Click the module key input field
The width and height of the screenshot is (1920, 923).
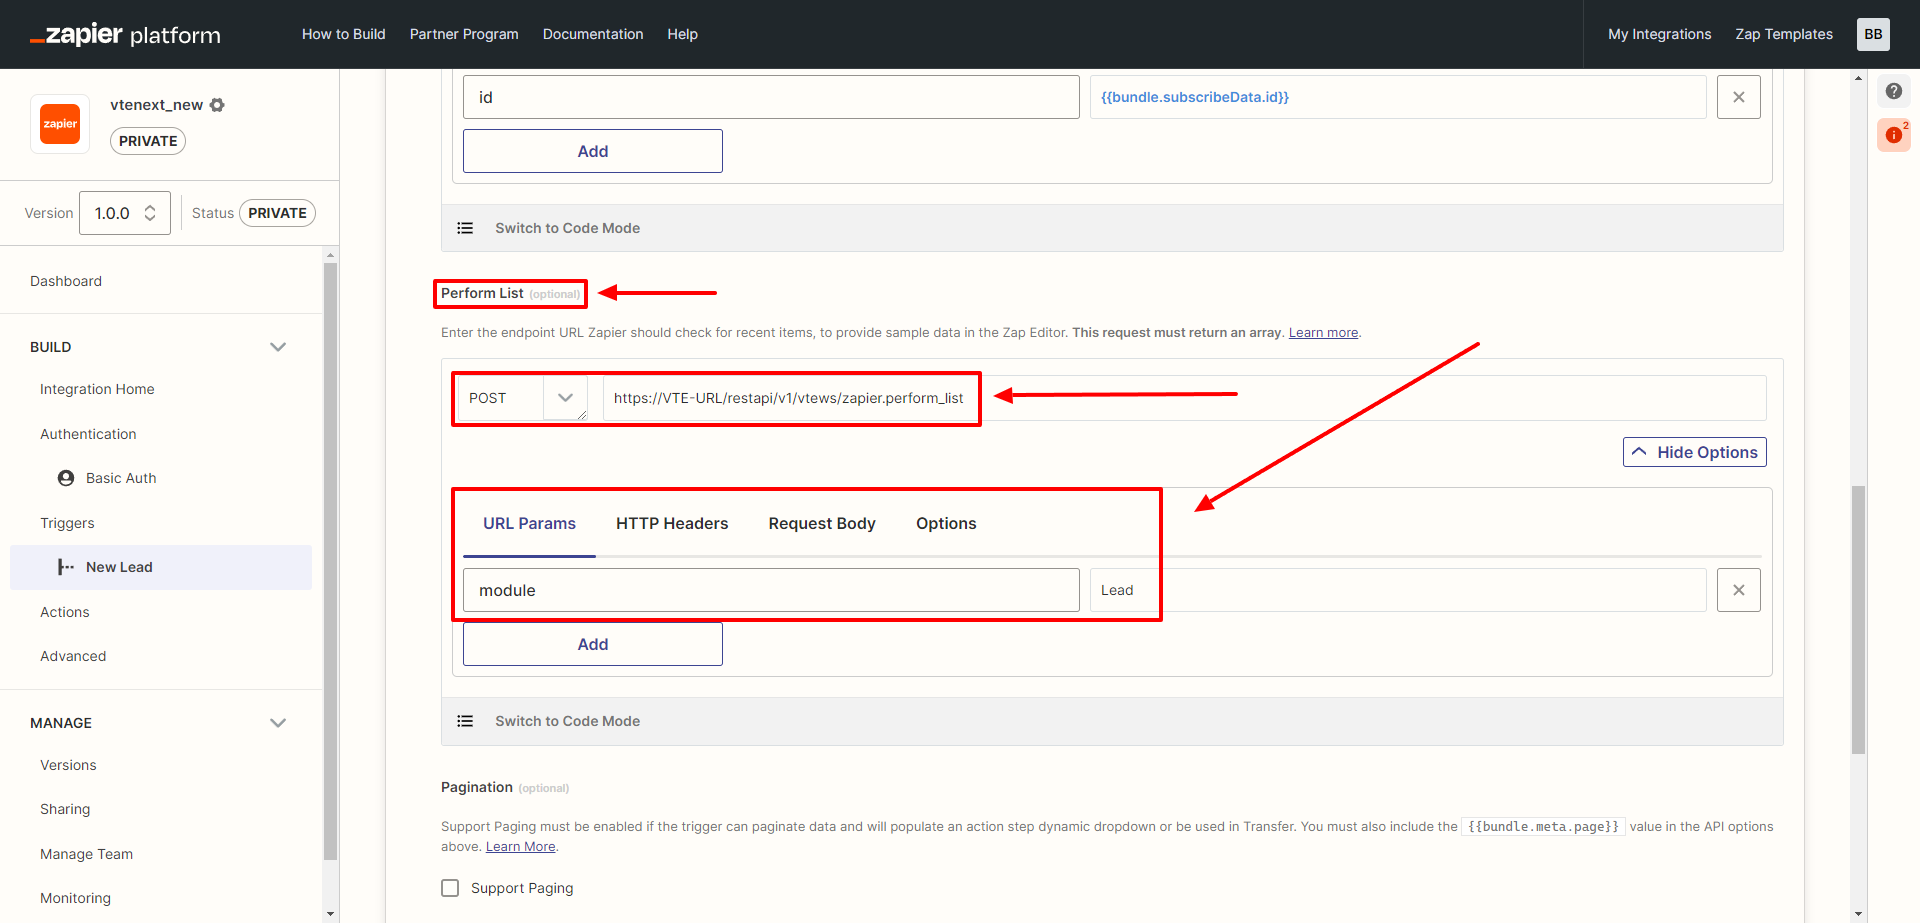pos(771,590)
